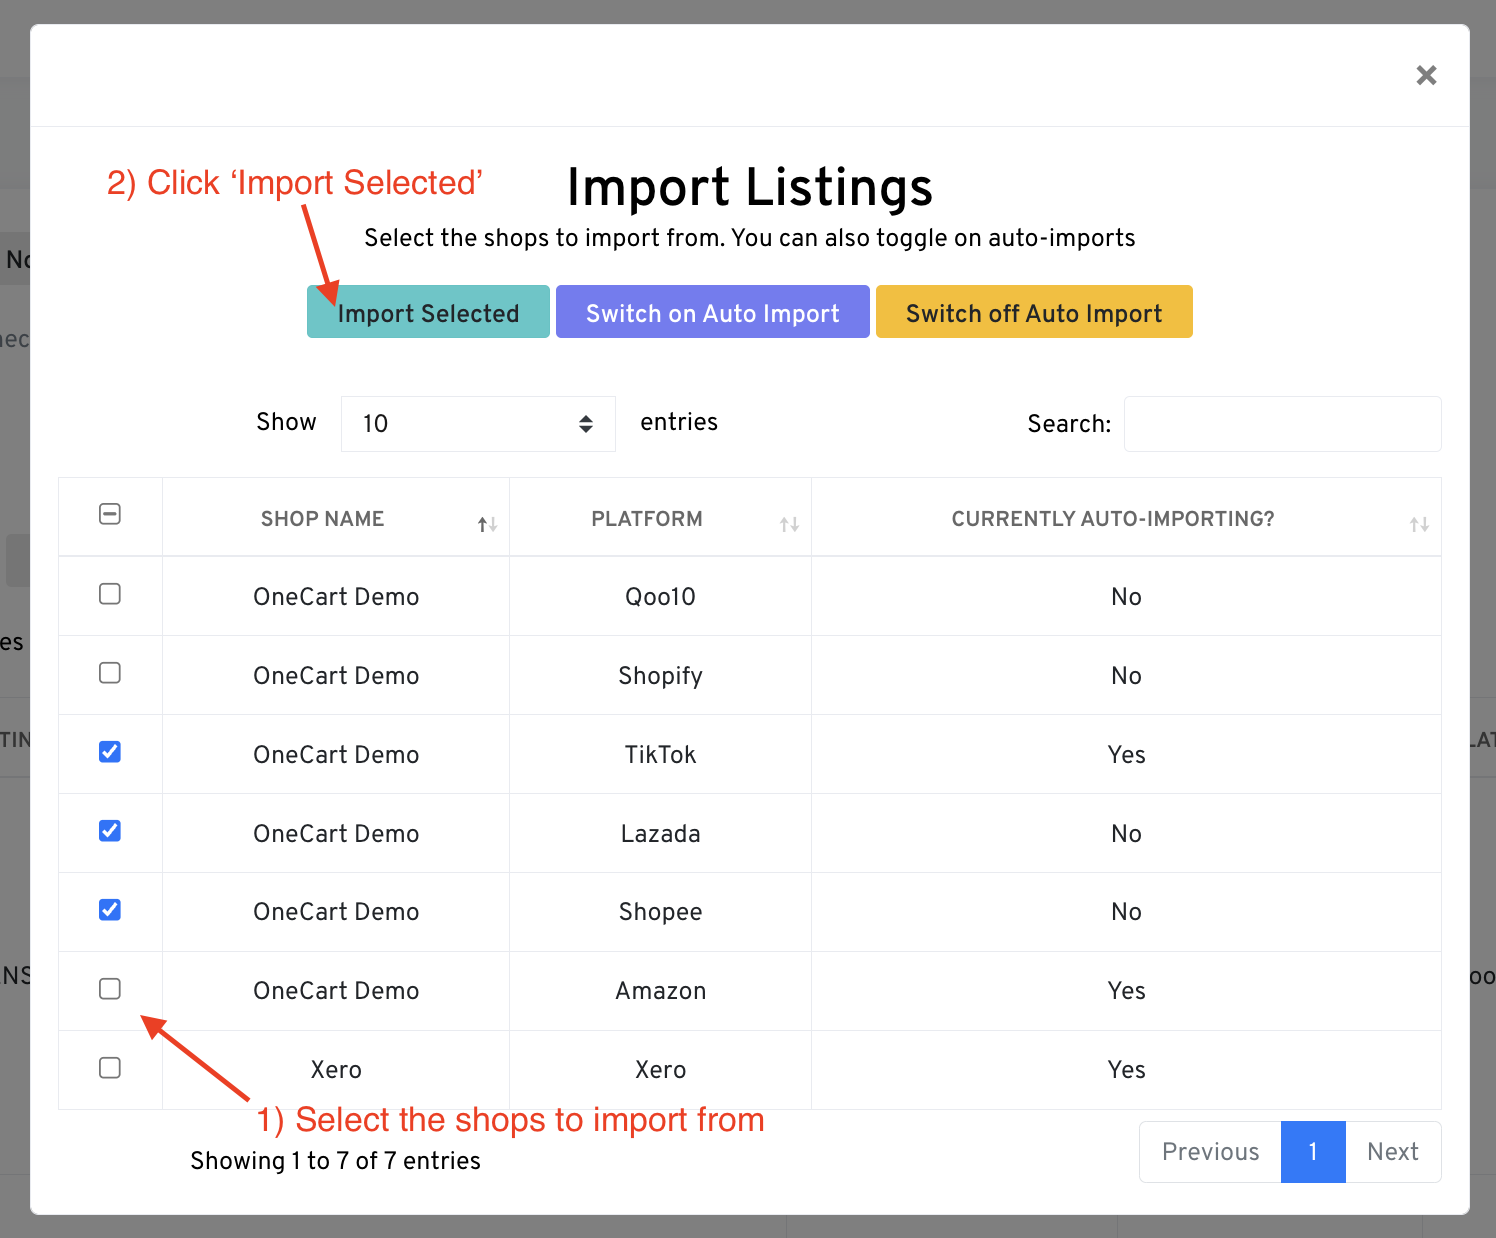The width and height of the screenshot is (1496, 1238).
Task: Uncheck the TikTok shop checkbox
Action: click(x=110, y=752)
